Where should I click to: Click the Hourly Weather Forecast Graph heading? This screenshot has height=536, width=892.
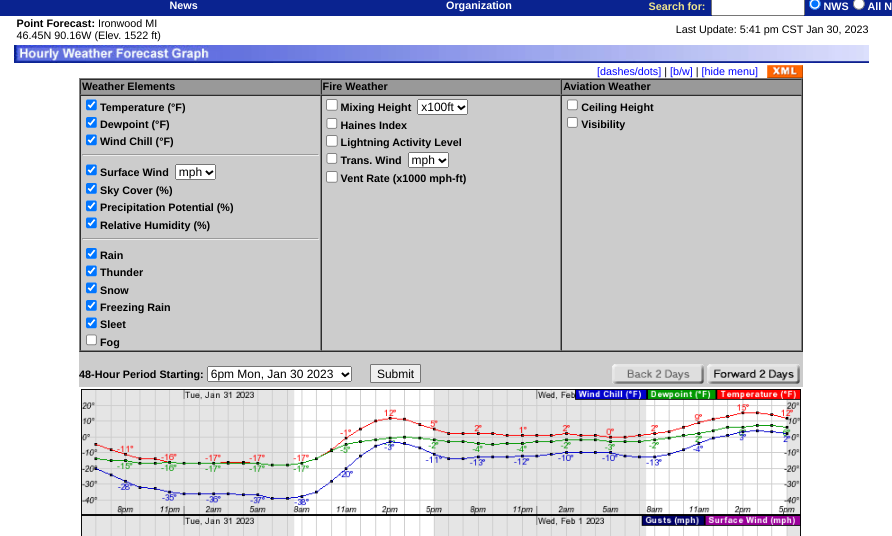(x=114, y=53)
